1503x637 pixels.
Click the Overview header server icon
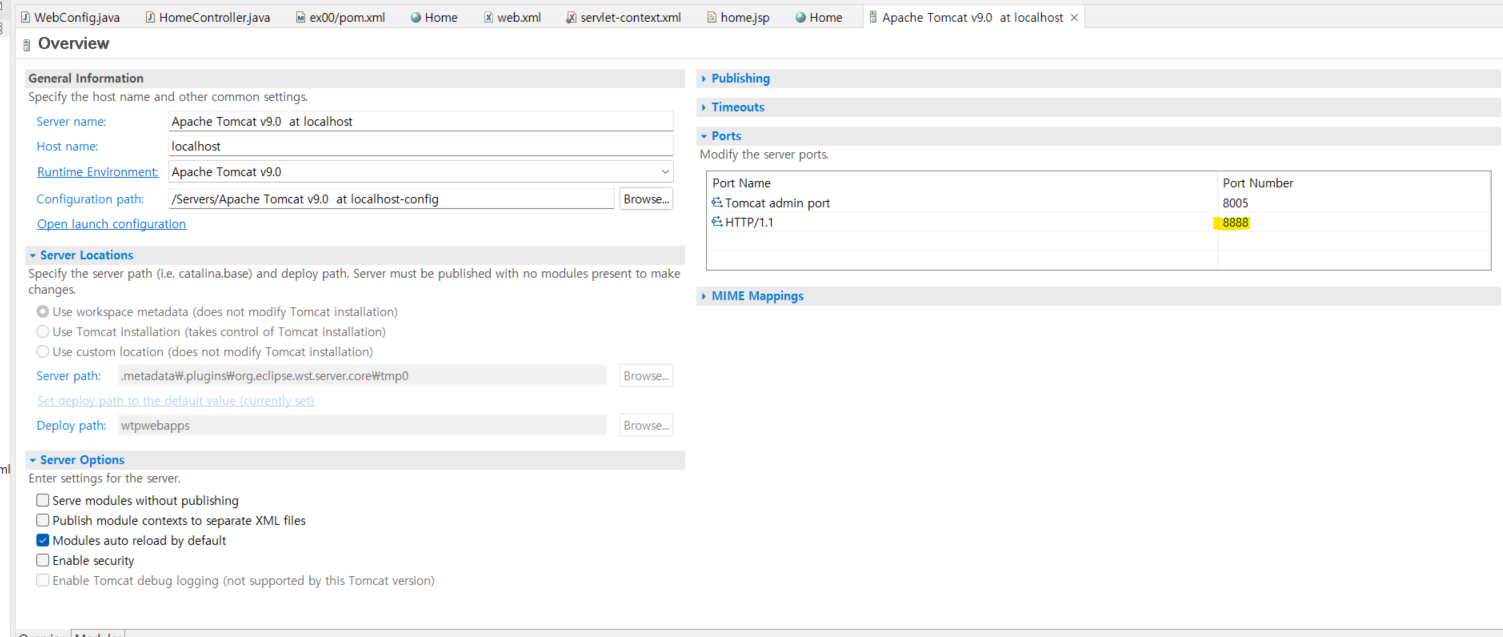[x=27, y=44]
